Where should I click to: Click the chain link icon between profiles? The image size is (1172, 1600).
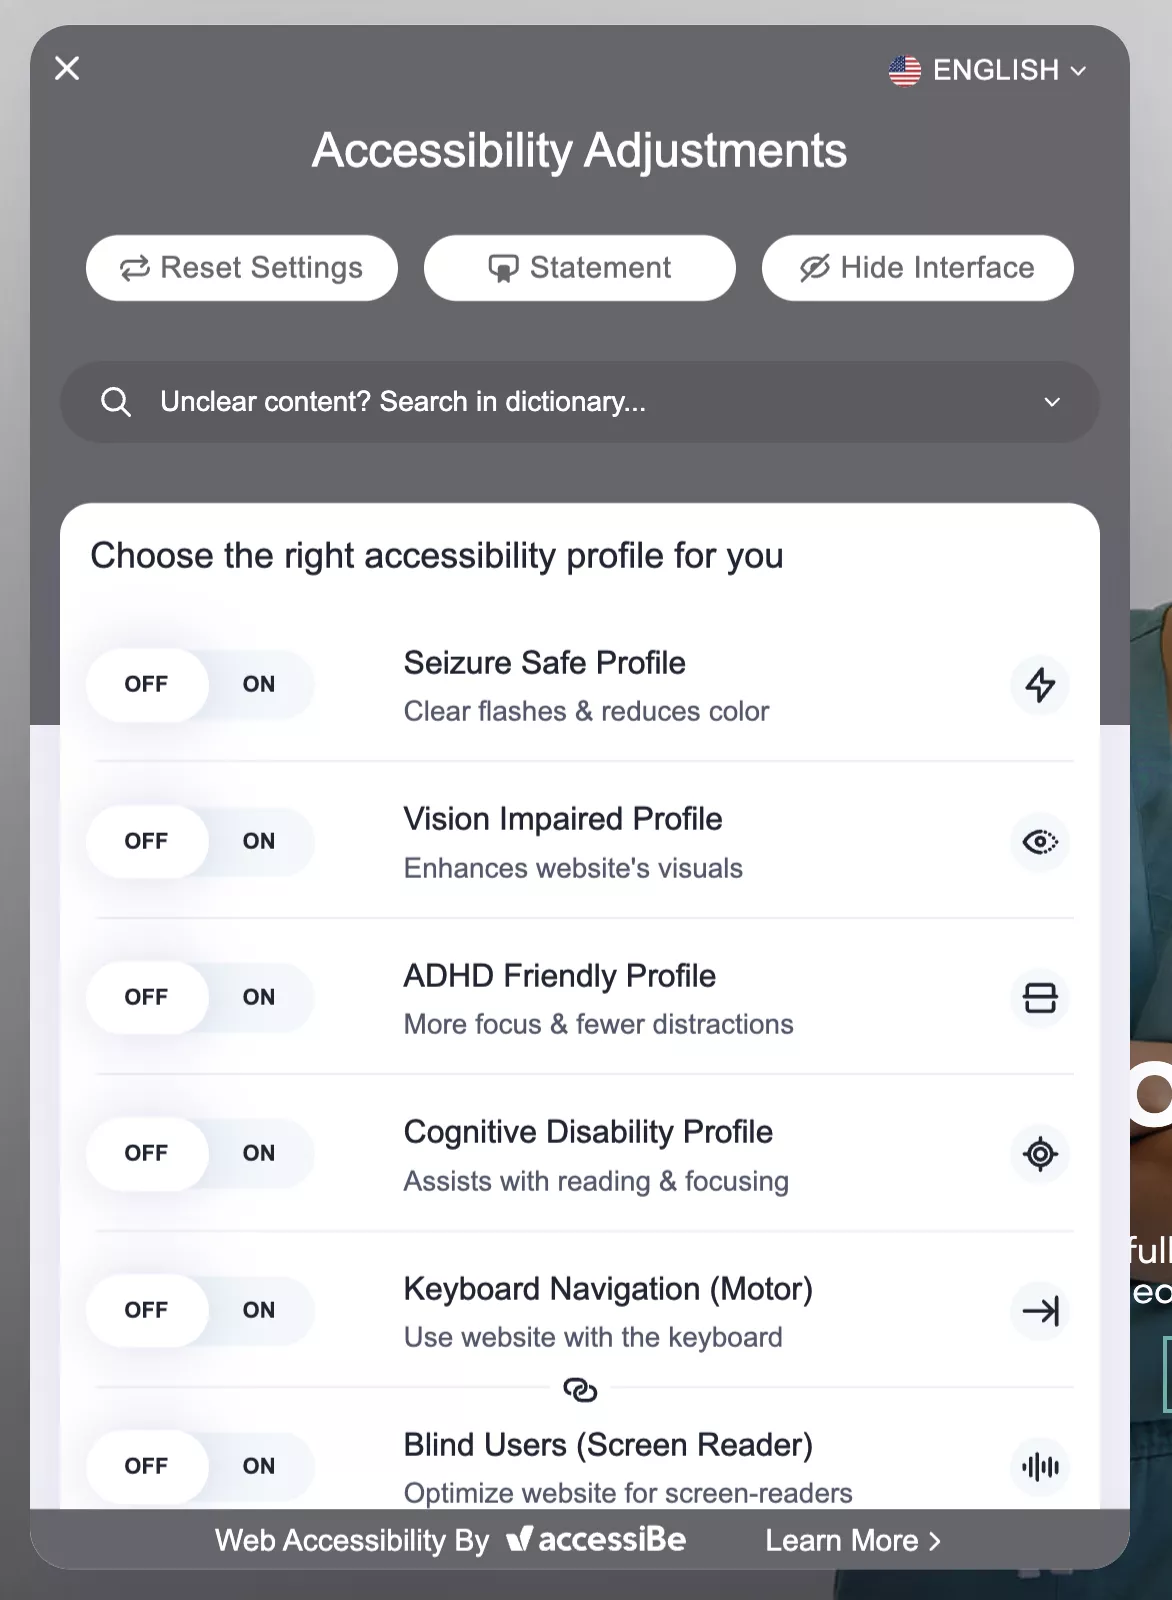(x=580, y=1390)
